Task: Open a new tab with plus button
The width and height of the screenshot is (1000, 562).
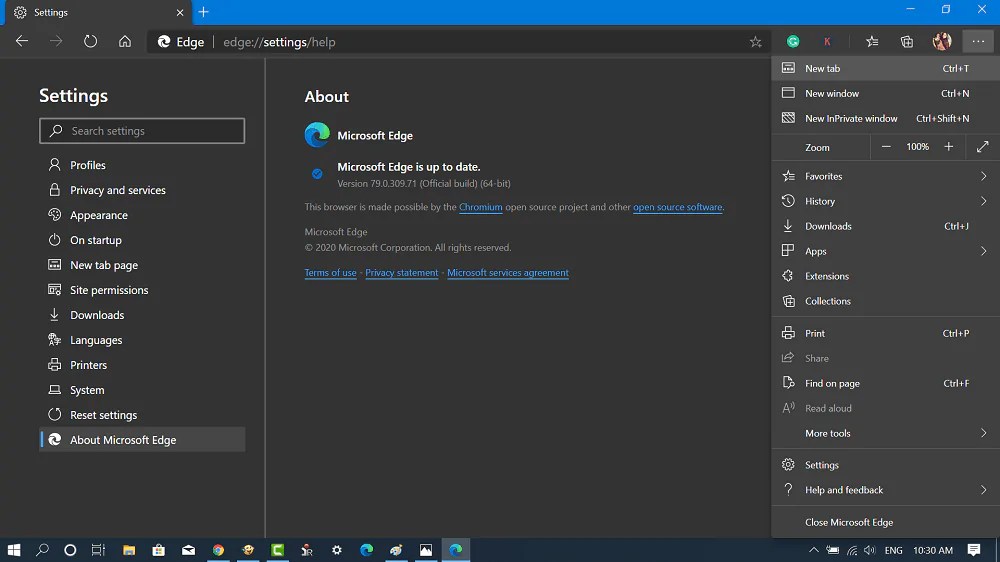Action: click(203, 12)
